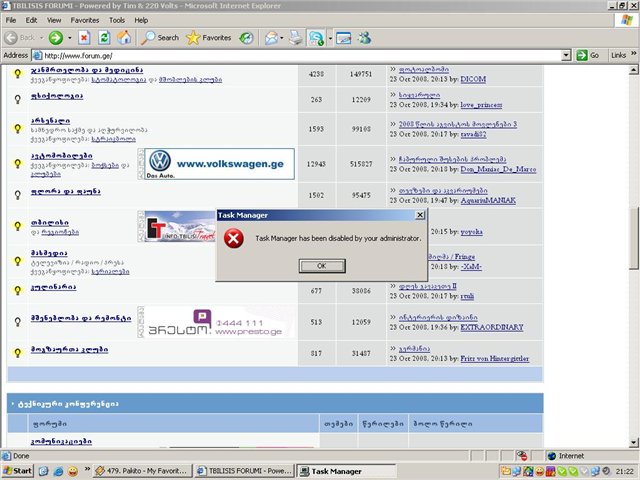Image resolution: width=640 pixels, height=480 pixels.
Task: Click OK in Task Manager dialog
Action: pyautogui.click(x=322, y=266)
